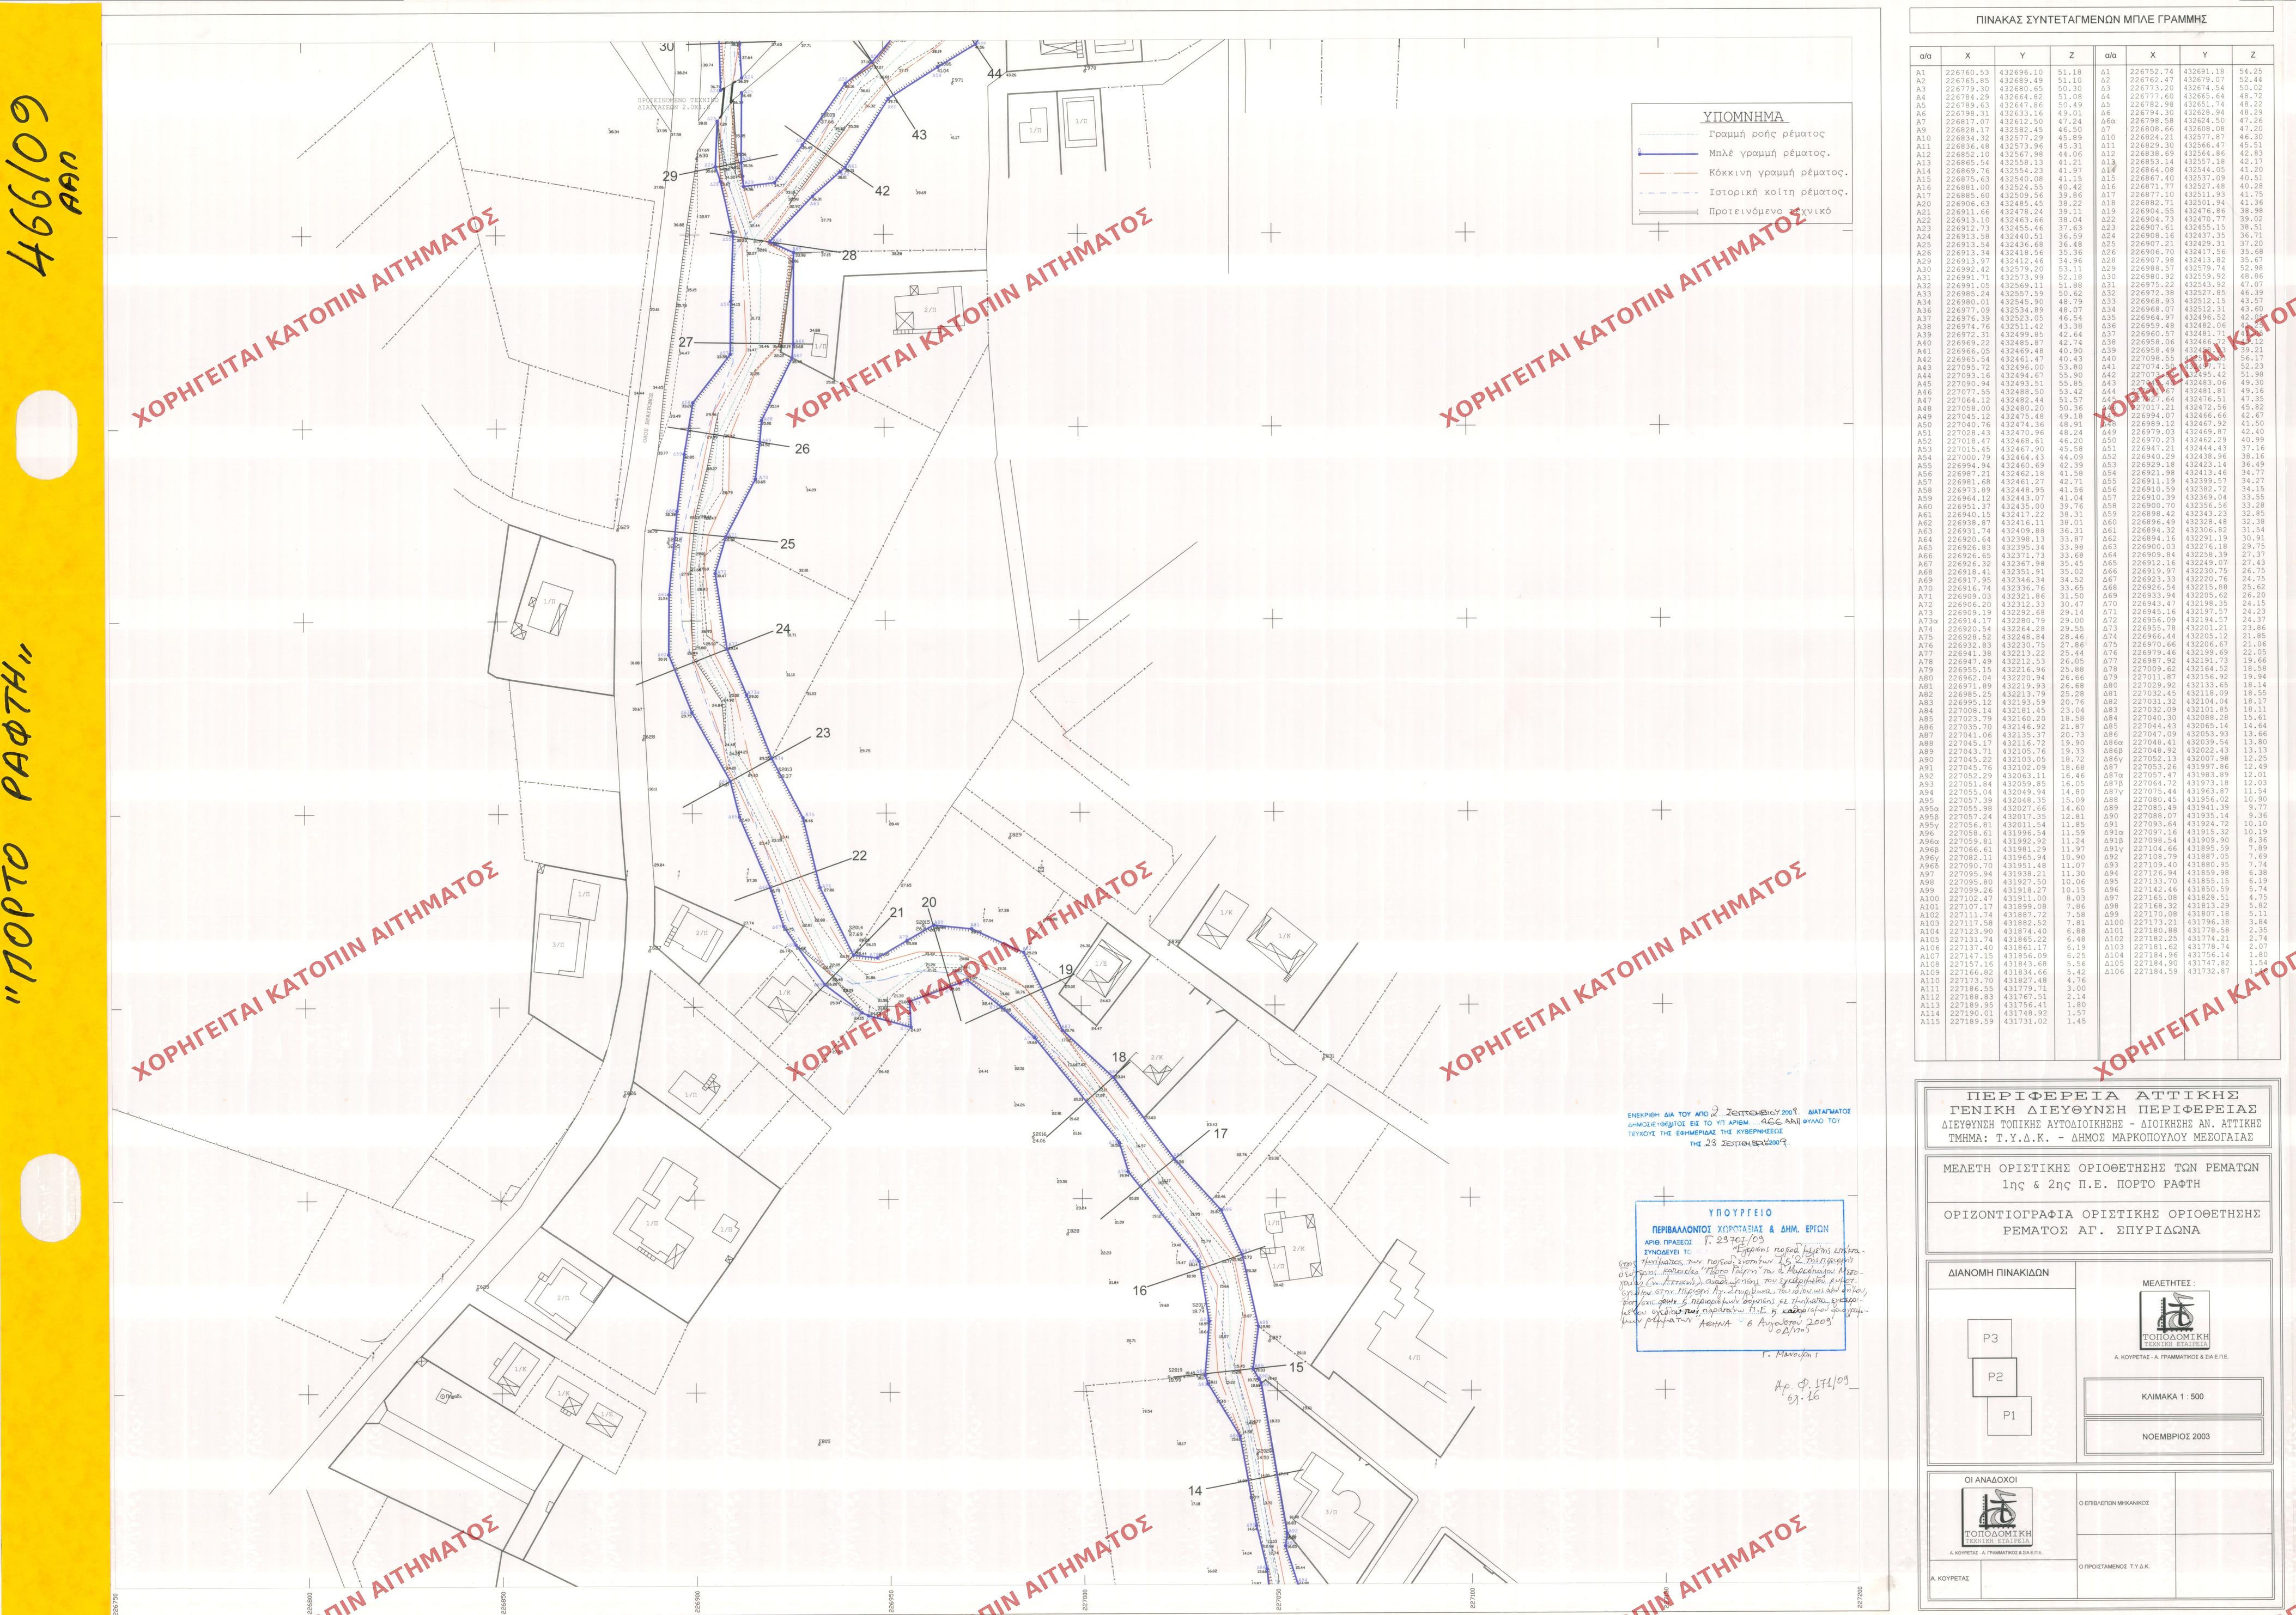This screenshot has height=1615, width=2296.
Task: Select sheet tile P1 in Διανομή Πινακίδων
Action: click(x=2009, y=1416)
